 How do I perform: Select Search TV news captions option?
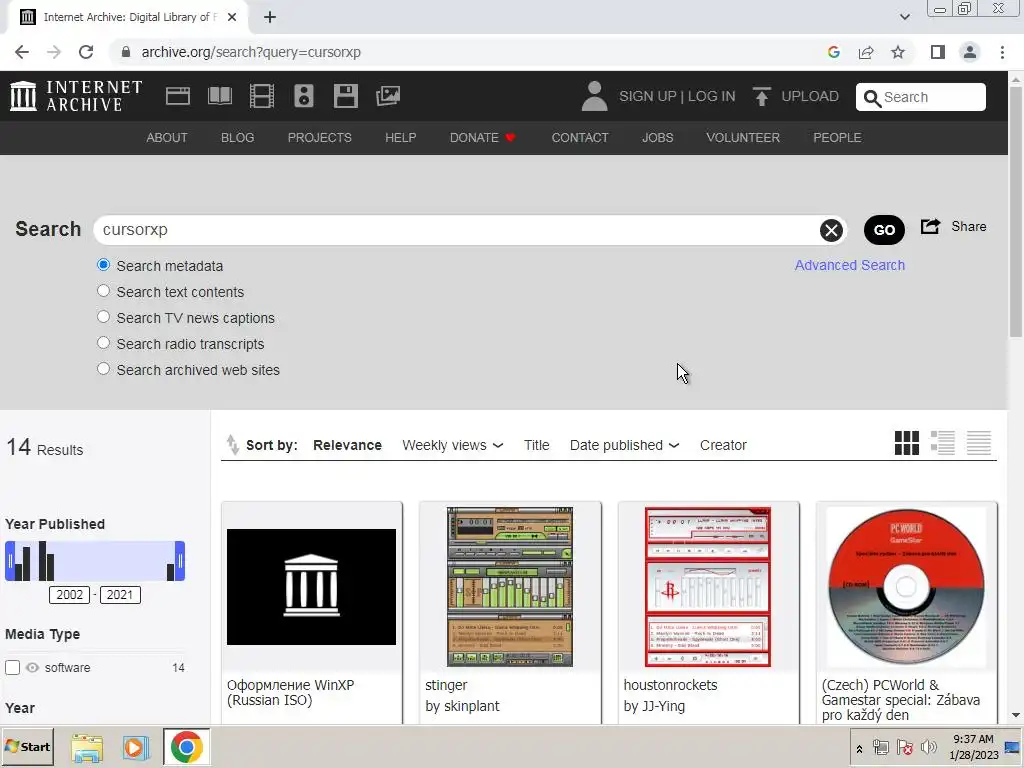click(103, 317)
